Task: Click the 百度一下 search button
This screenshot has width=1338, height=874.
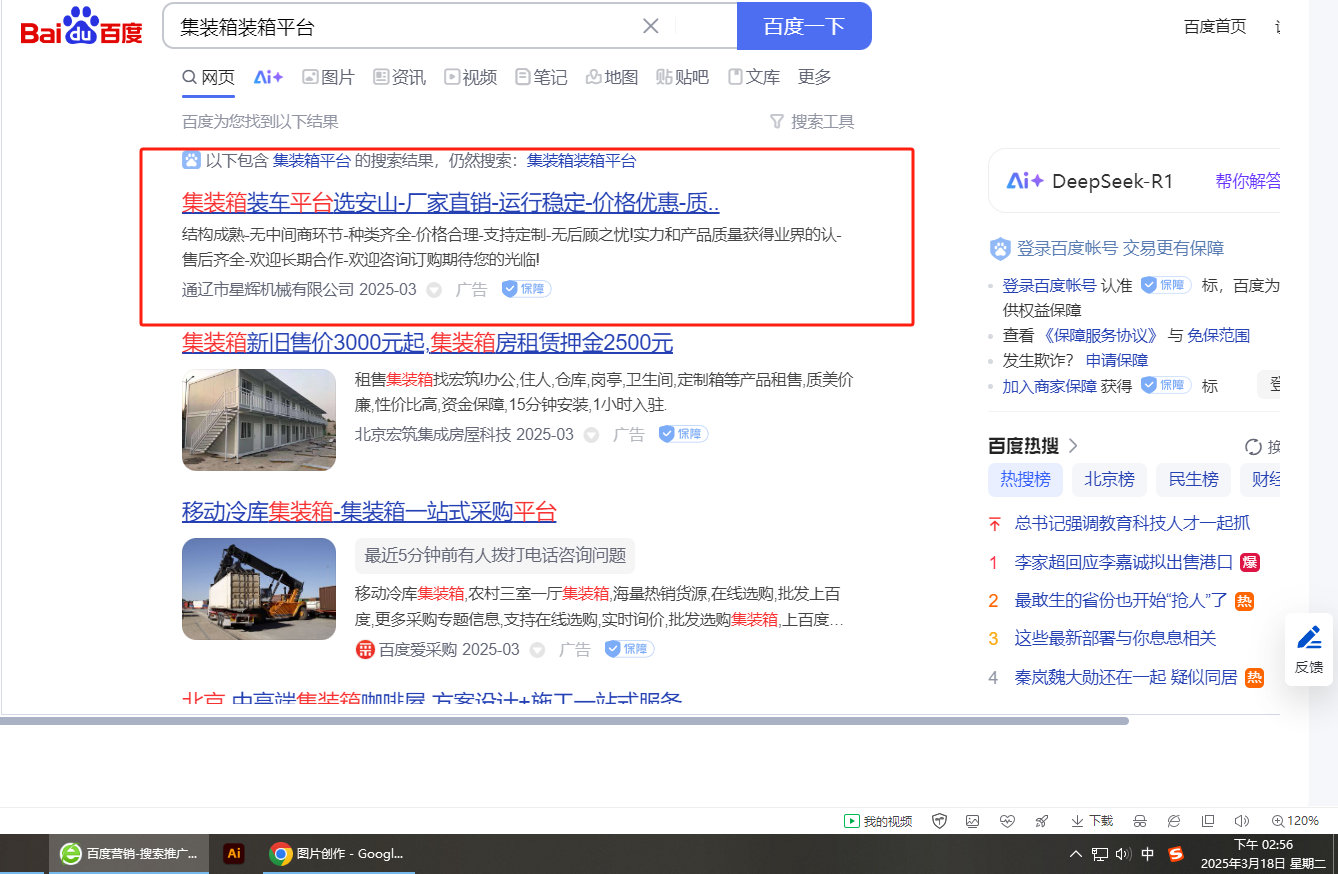Action: click(804, 26)
